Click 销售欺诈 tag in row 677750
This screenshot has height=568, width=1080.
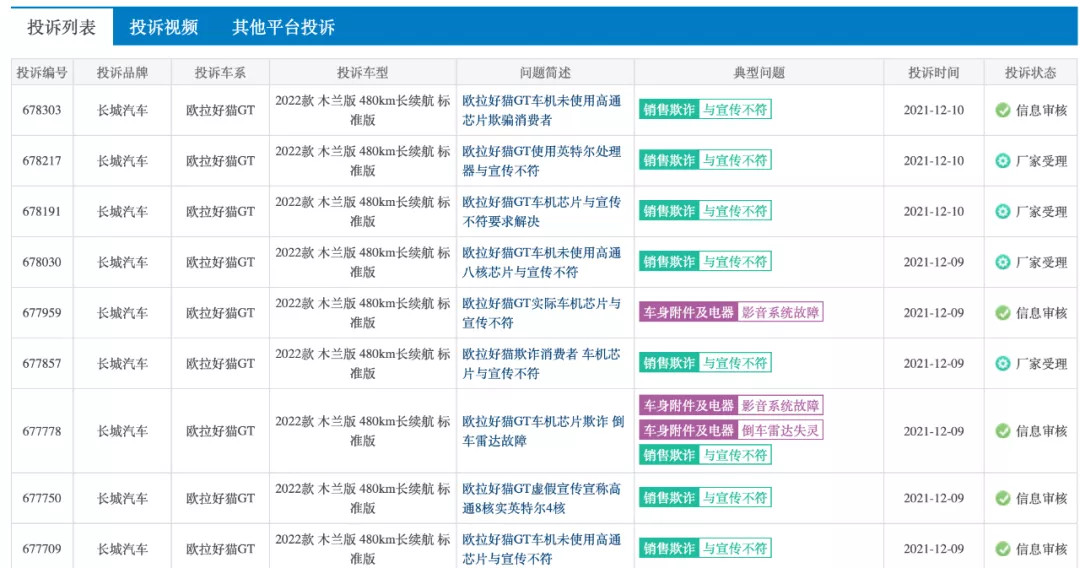[x=669, y=497]
